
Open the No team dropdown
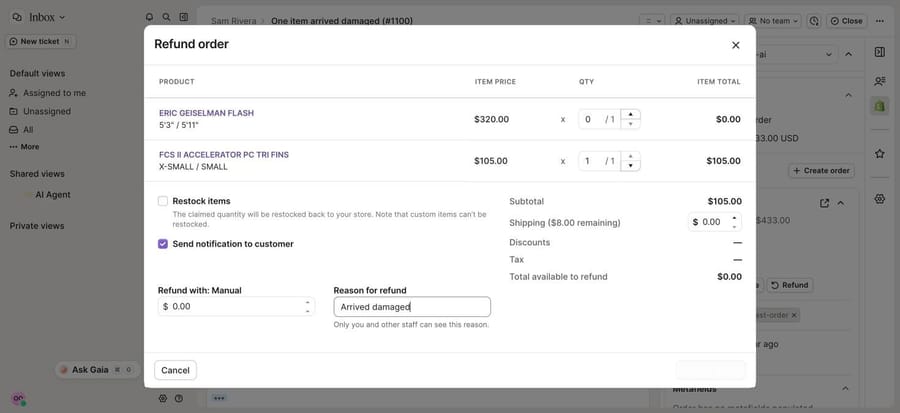tap(773, 21)
